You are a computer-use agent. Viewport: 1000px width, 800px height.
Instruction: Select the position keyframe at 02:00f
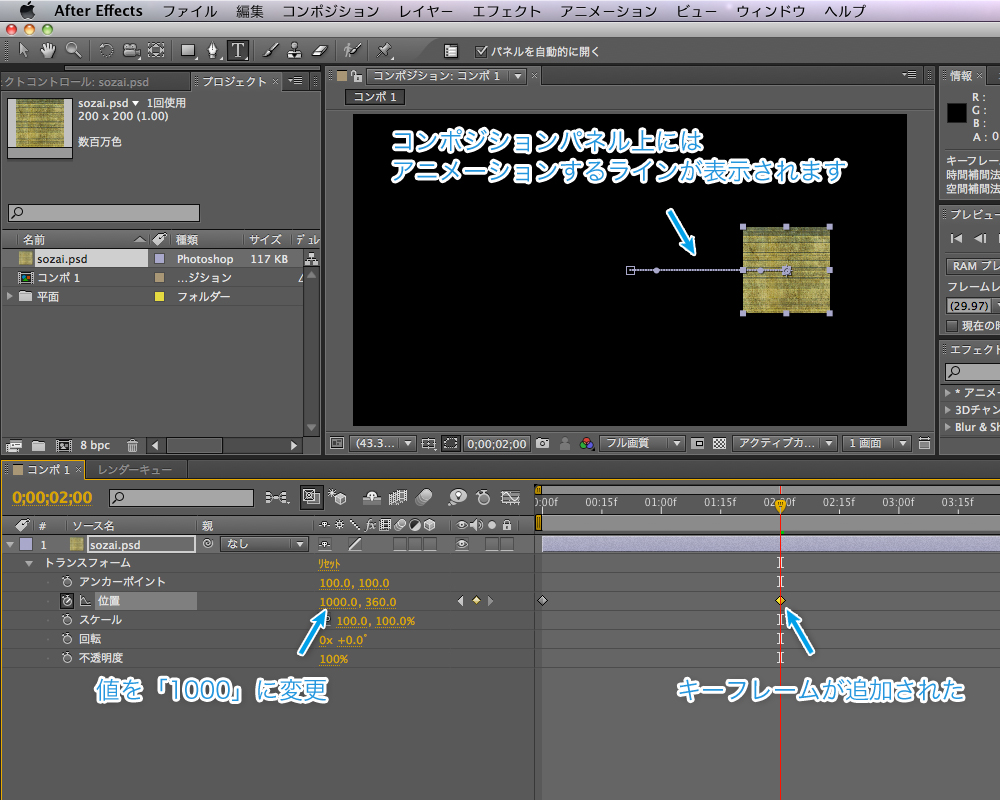(x=780, y=600)
